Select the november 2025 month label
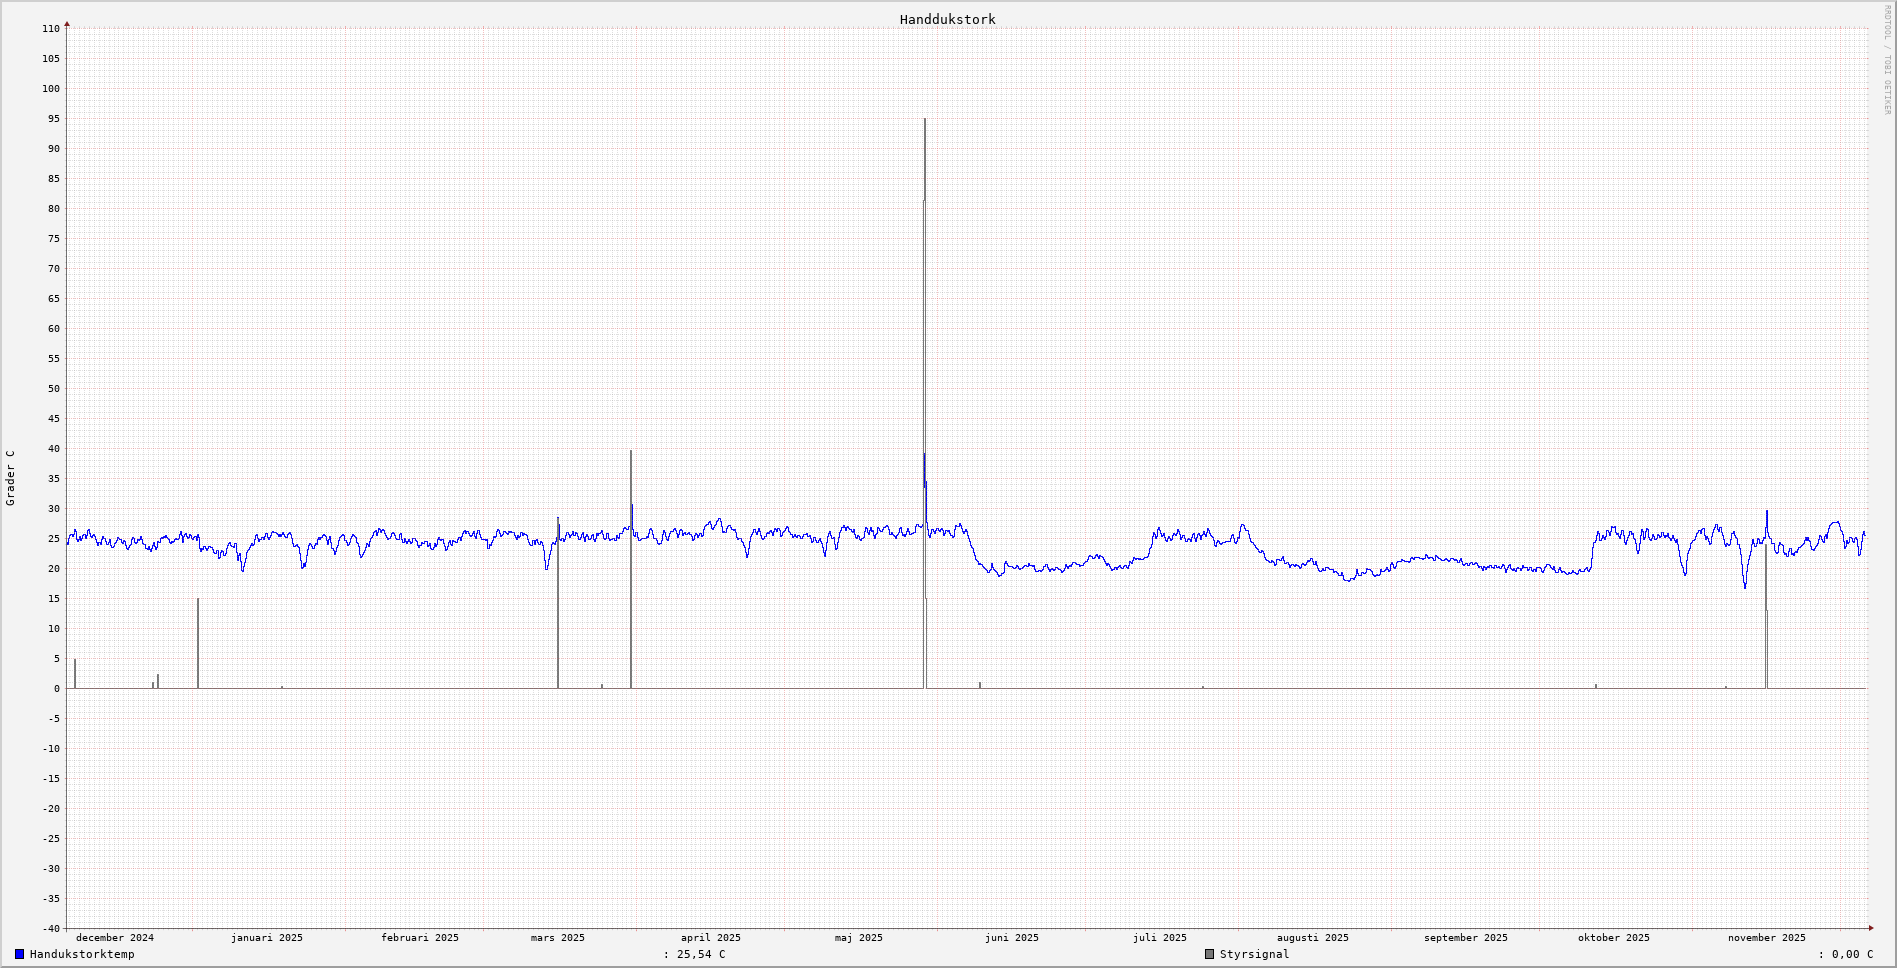 pyautogui.click(x=1766, y=937)
